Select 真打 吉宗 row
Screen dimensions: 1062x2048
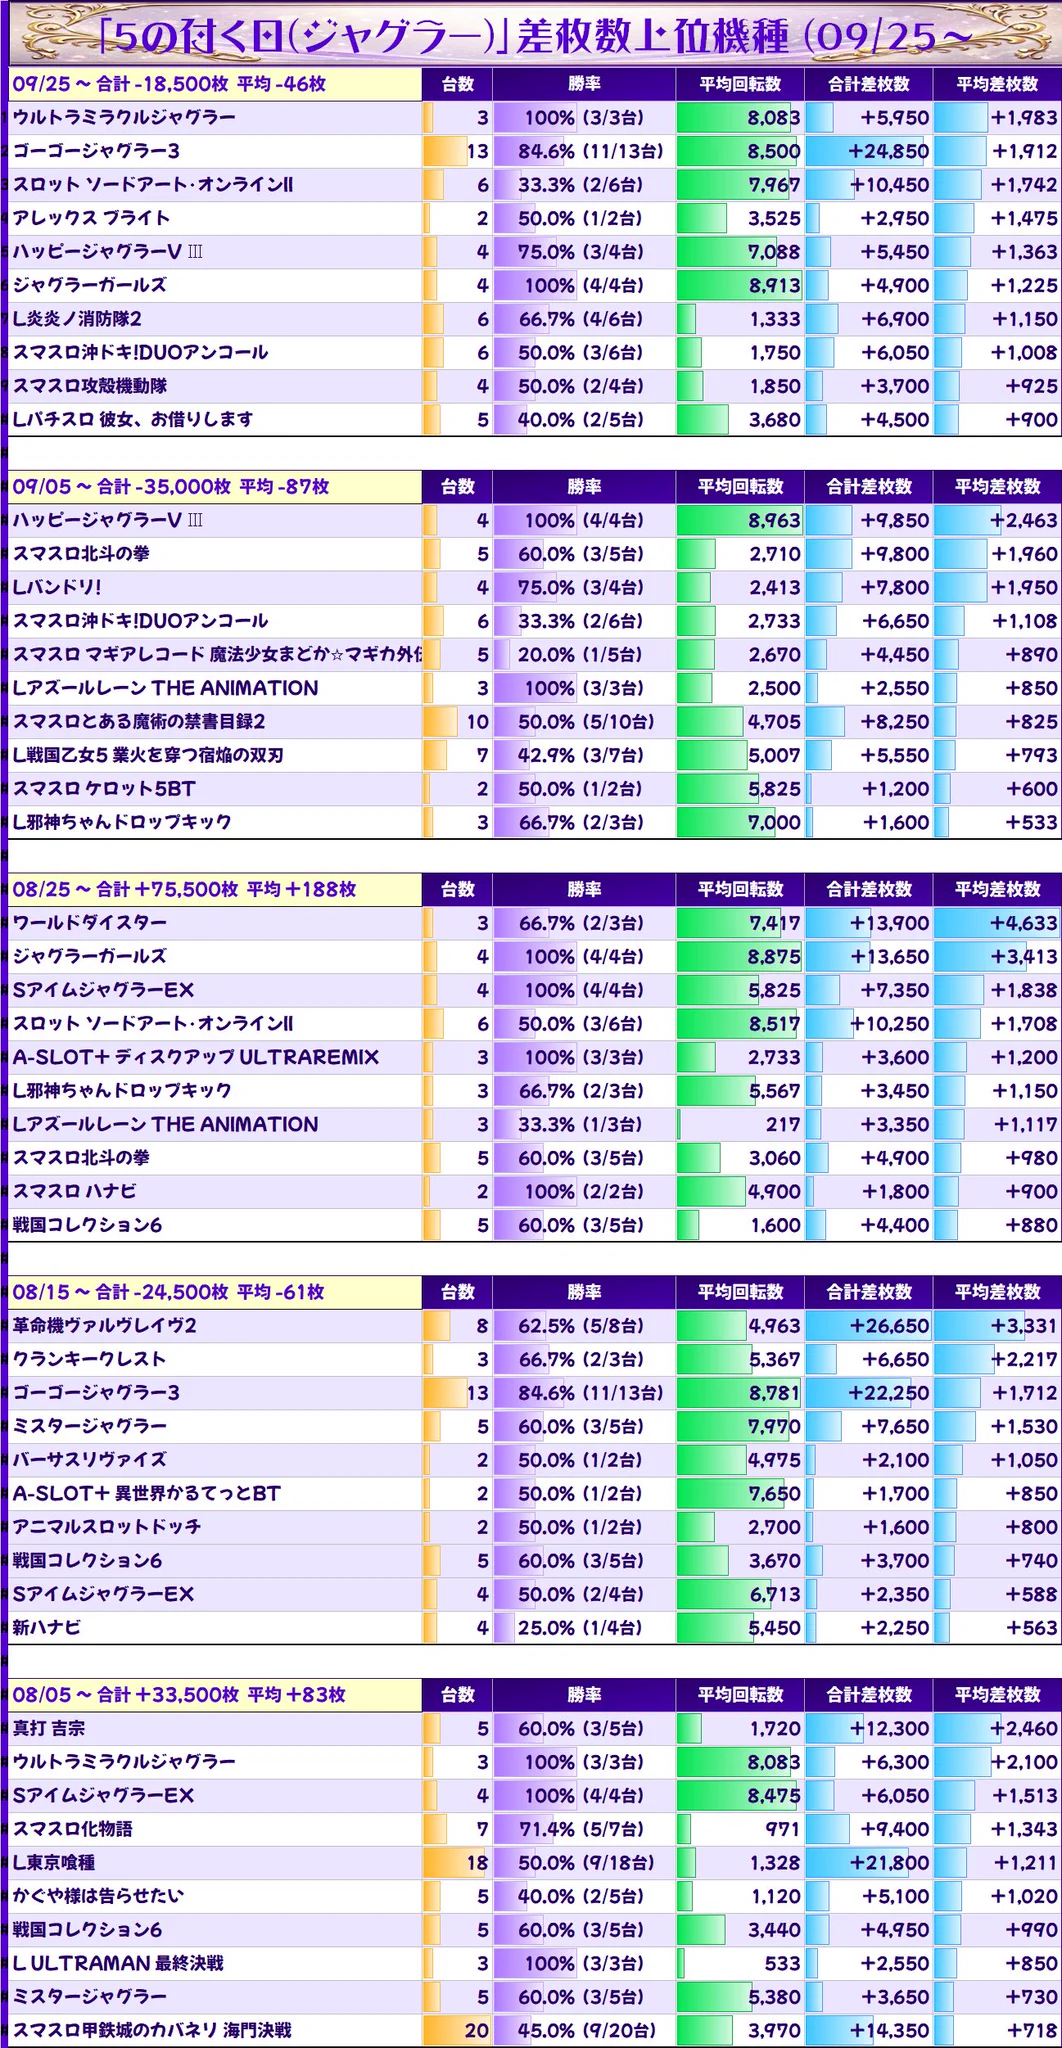[535, 1729]
